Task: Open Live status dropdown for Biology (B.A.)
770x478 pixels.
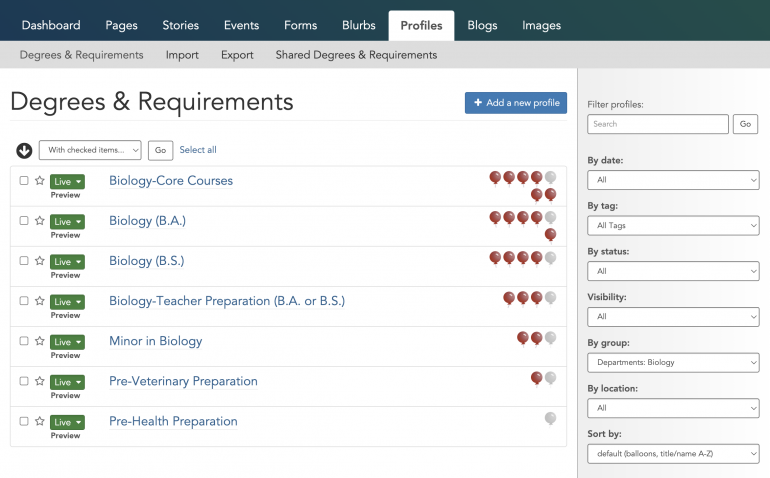Action: [x=67, y=222]
